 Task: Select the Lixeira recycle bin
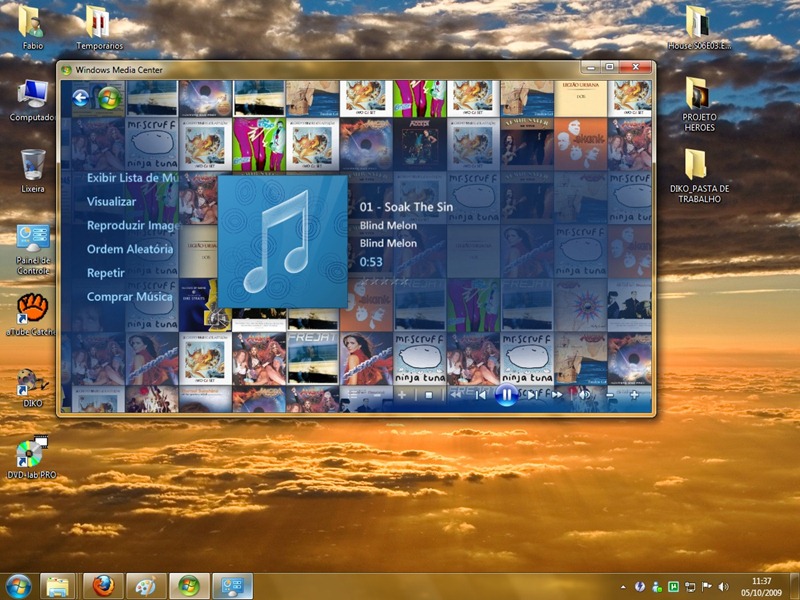pyautogui.click(x=33, y=171)
